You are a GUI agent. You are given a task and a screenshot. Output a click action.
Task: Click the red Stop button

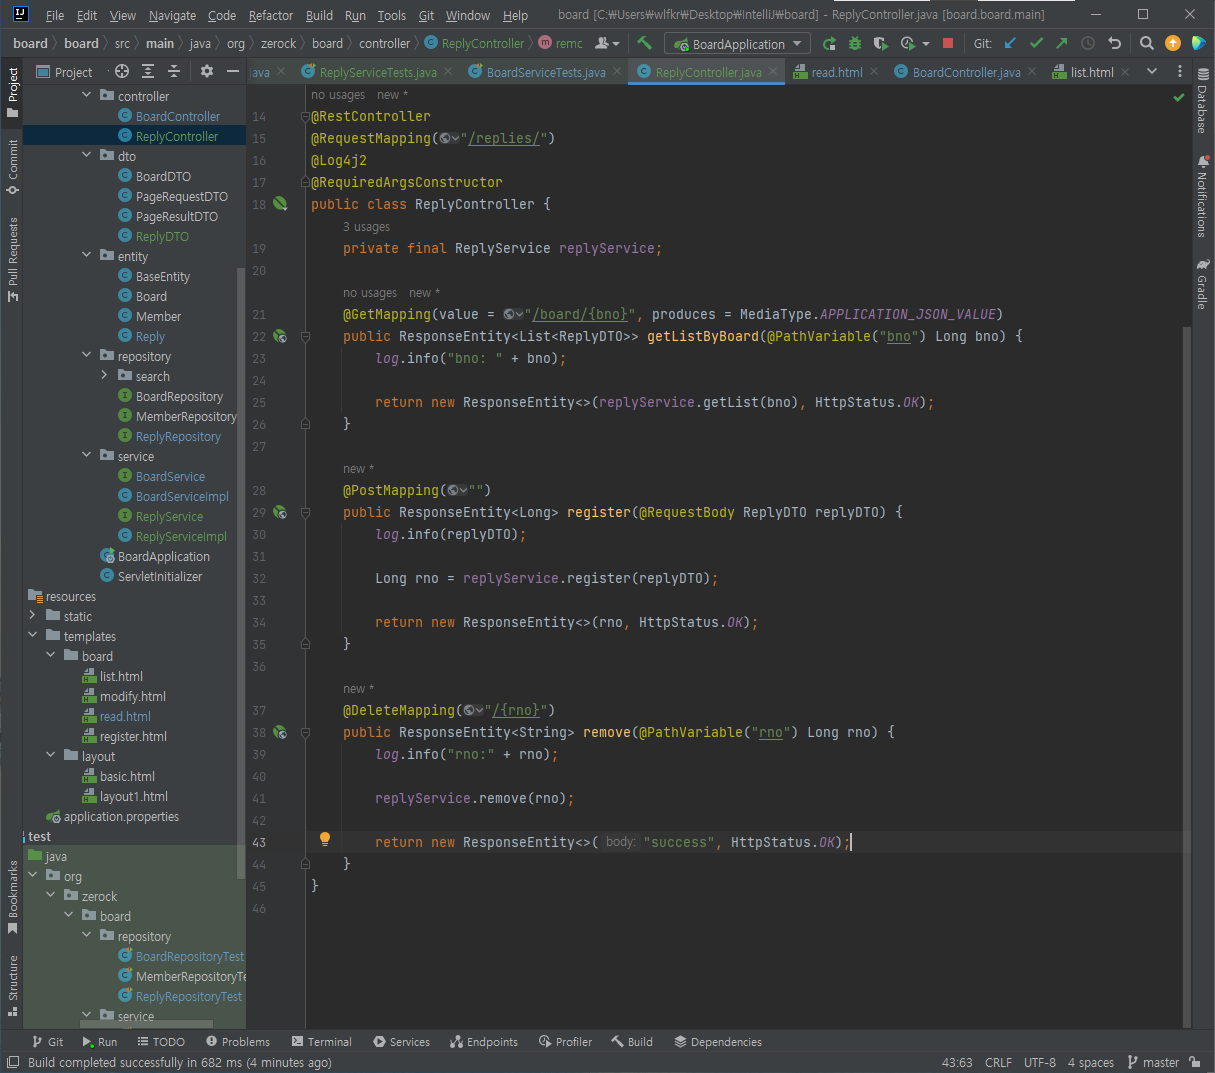[x=948, y=43]
